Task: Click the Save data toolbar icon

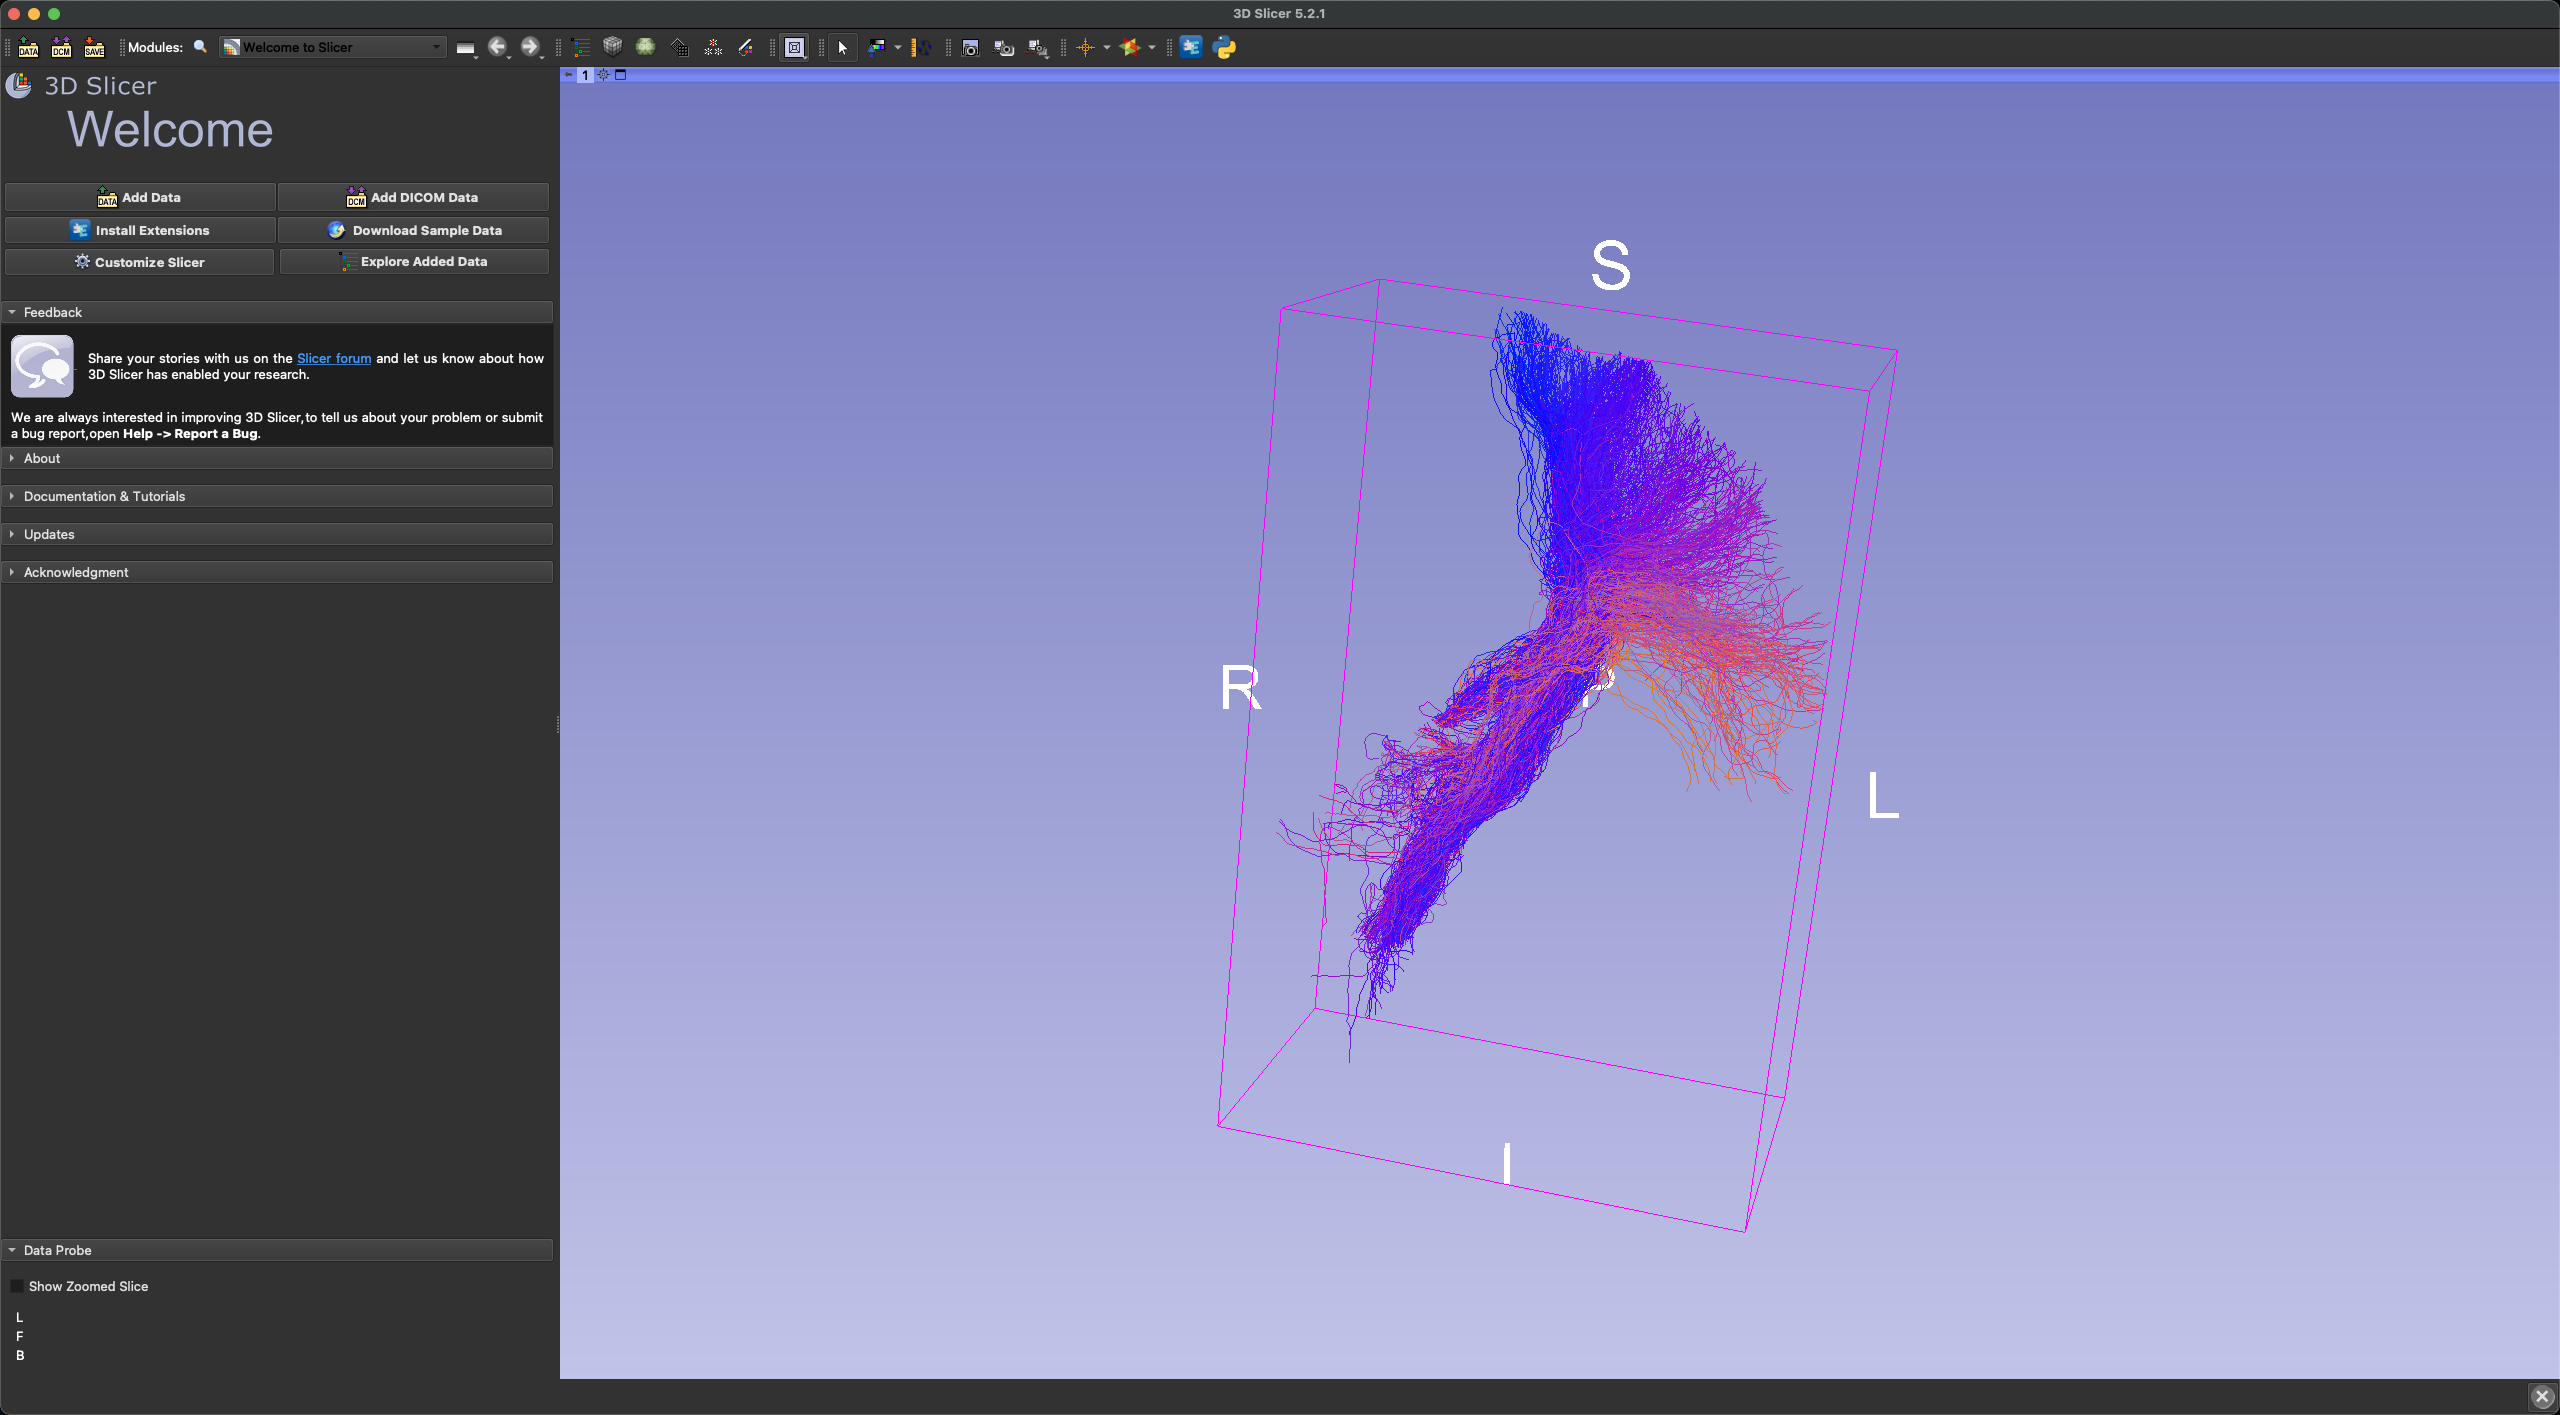Action: (x=94, y=47)
